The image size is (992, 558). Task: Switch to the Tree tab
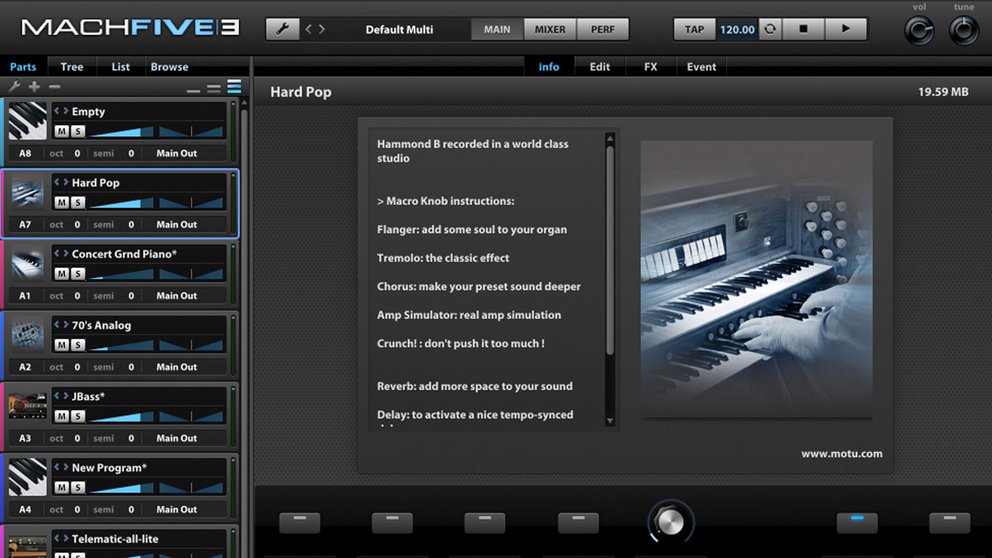pos(72,67)
